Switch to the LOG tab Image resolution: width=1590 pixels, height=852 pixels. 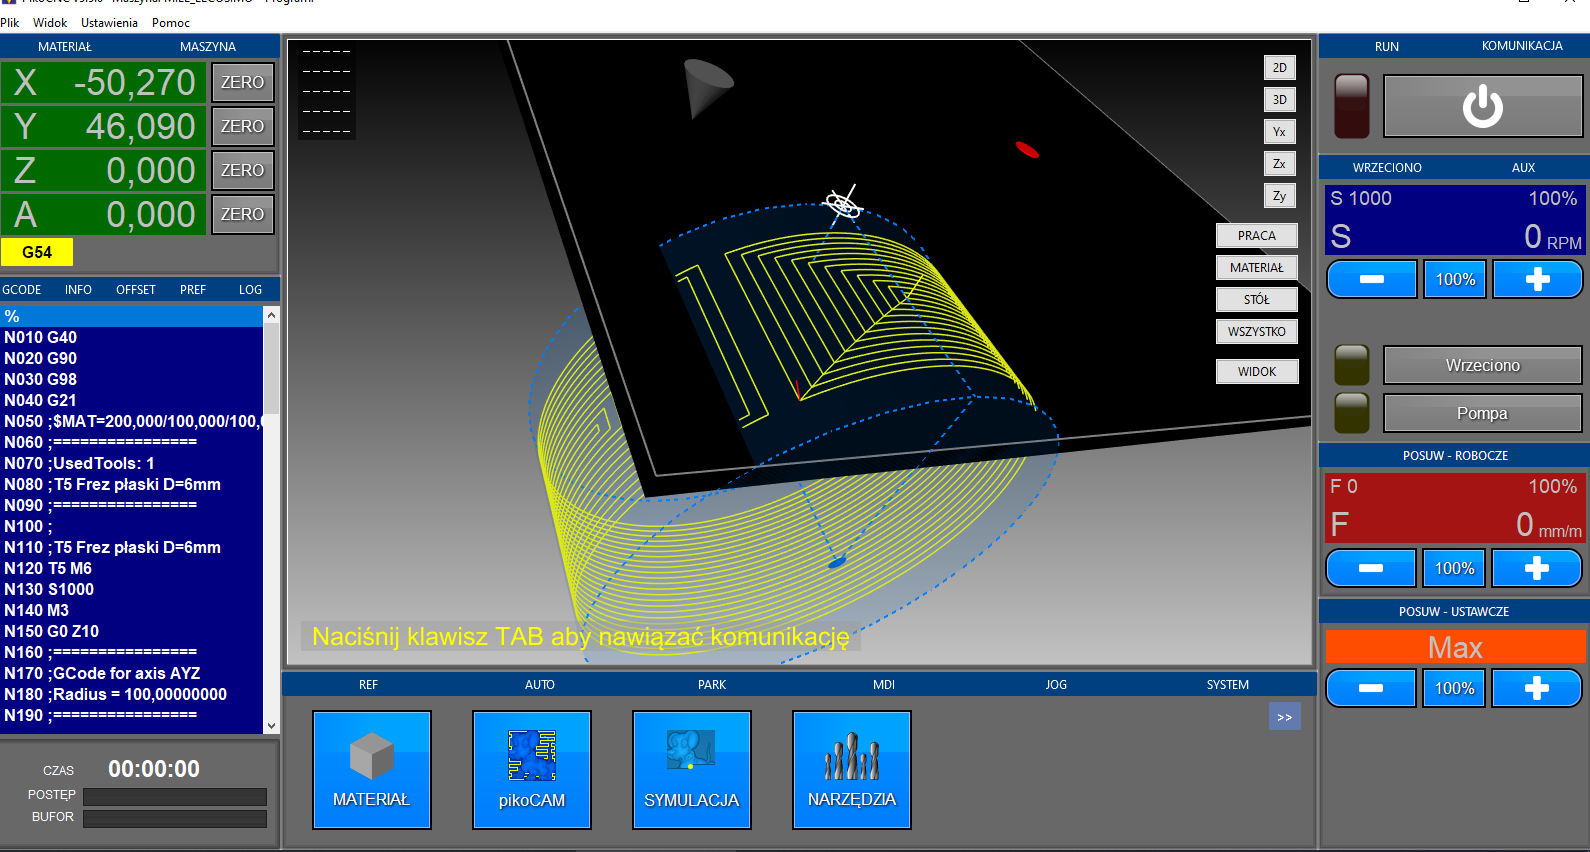click(x=250, y=290)
